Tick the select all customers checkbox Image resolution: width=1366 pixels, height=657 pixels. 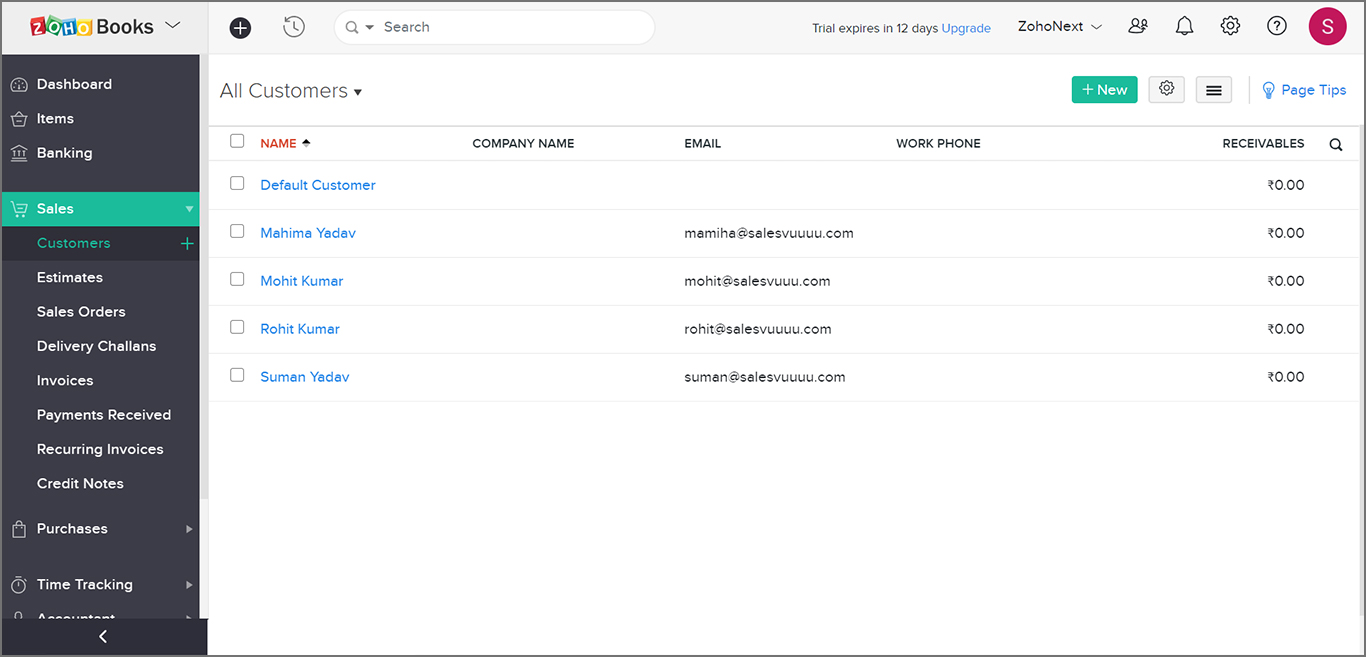click(237, 141)
